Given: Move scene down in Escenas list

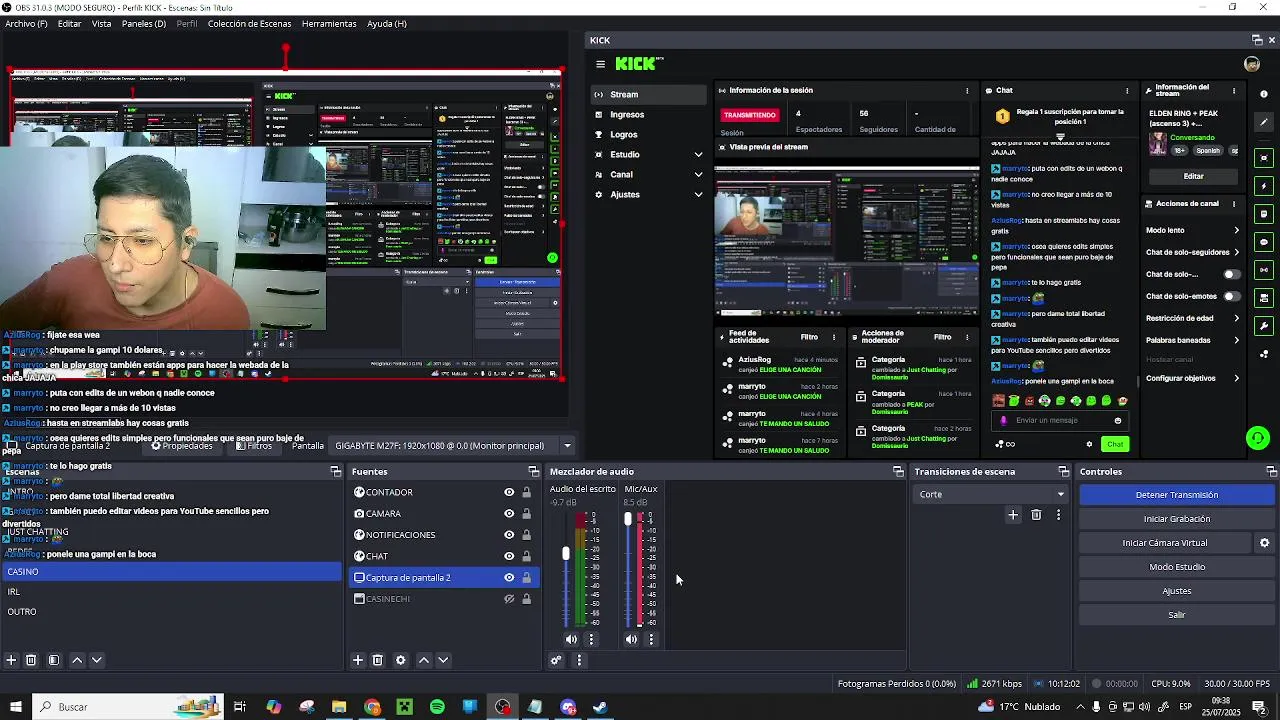Looking at the screenshot, I should click(97, 660).
